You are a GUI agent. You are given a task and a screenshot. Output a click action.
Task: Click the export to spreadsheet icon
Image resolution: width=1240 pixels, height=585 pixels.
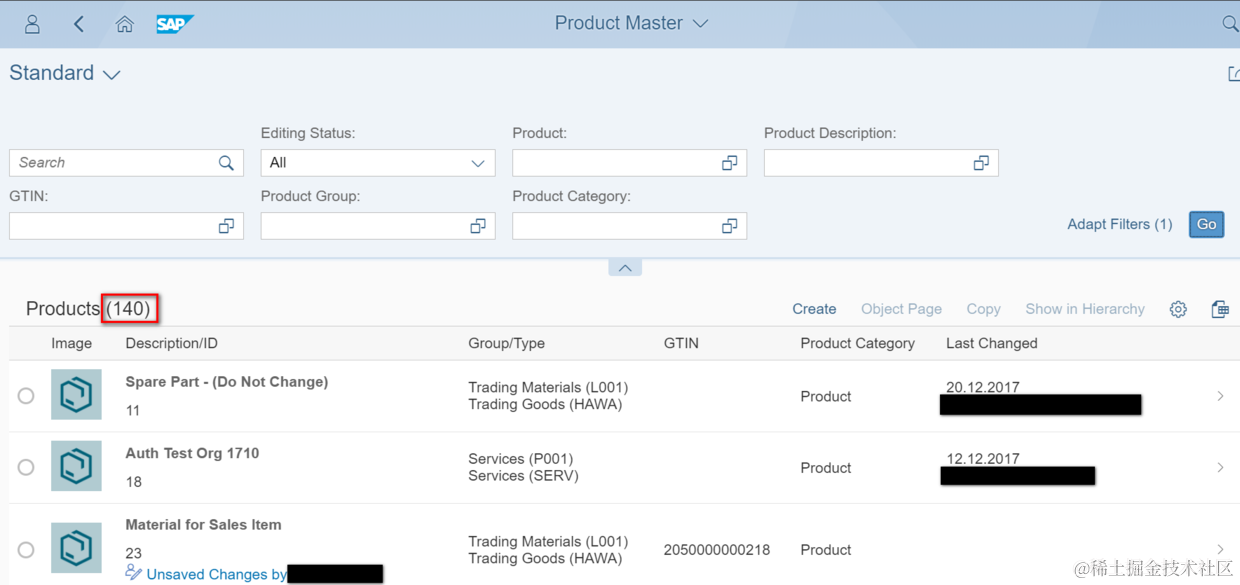click(x=1220, y=309)
